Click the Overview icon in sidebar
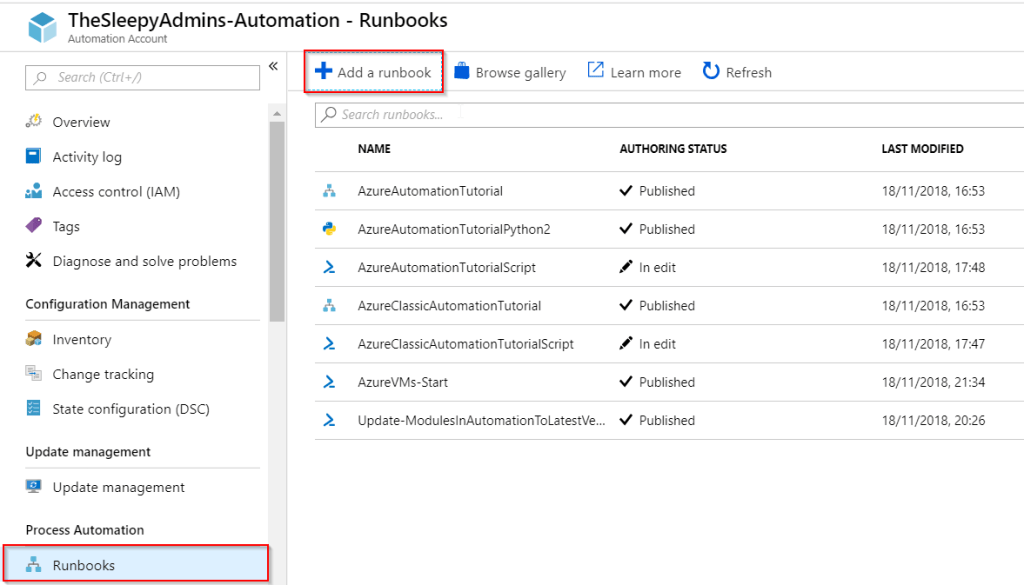The image size is (1024, 585). pos(33,121)
